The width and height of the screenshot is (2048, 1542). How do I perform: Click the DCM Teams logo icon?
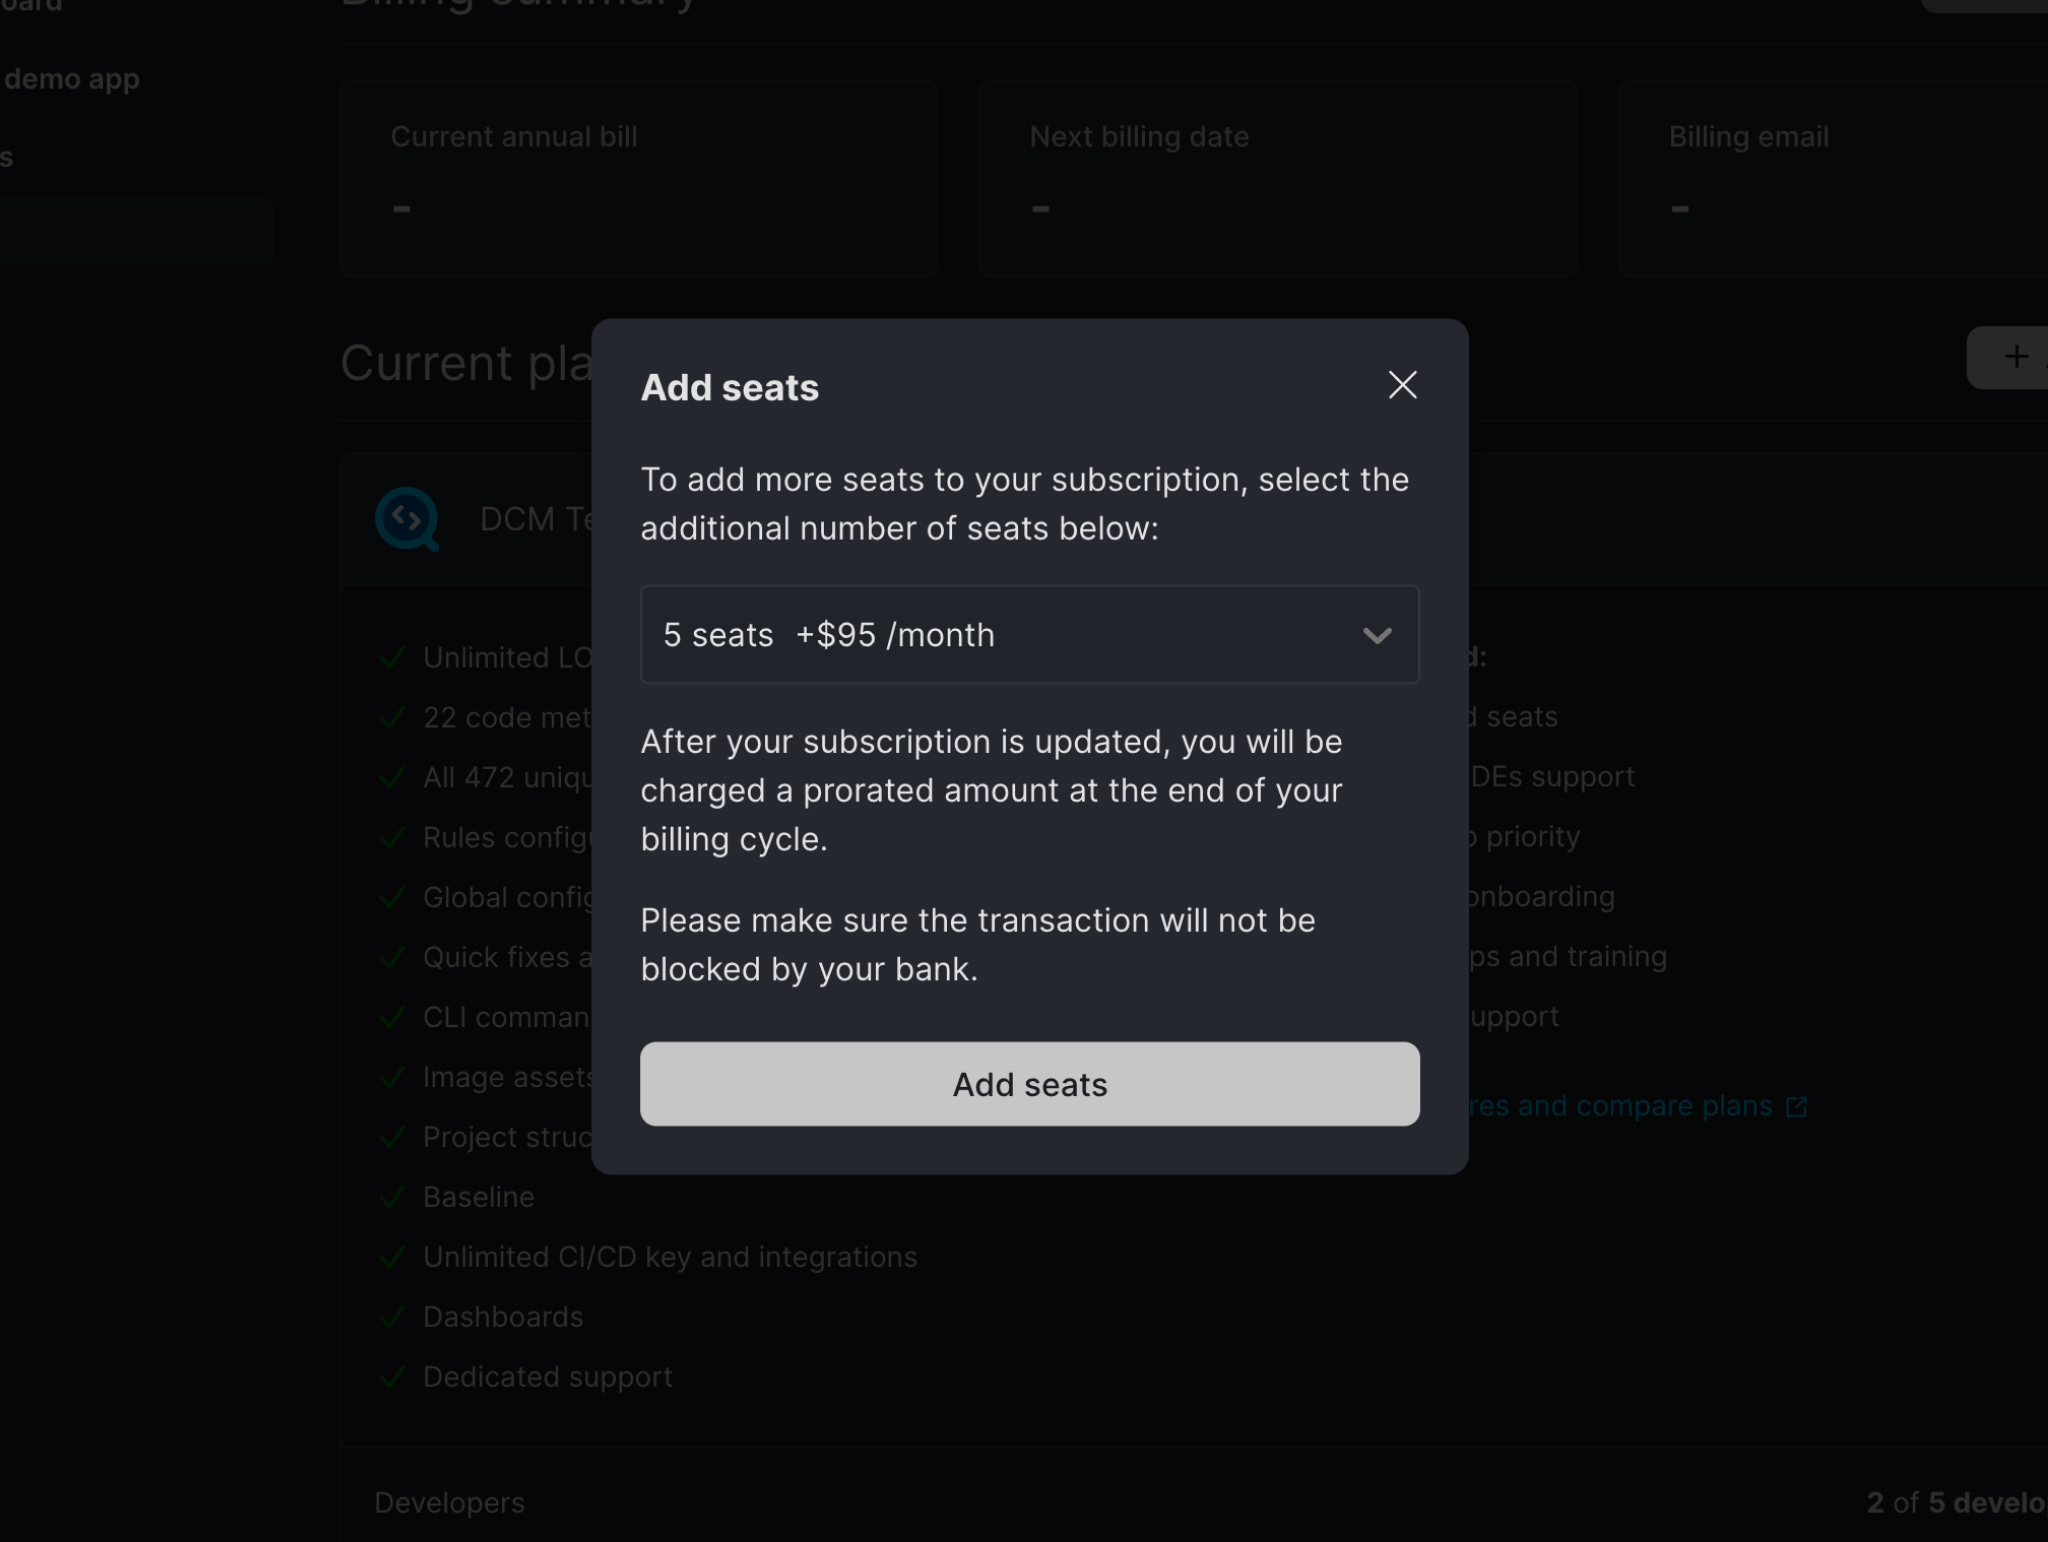(406, 519)
